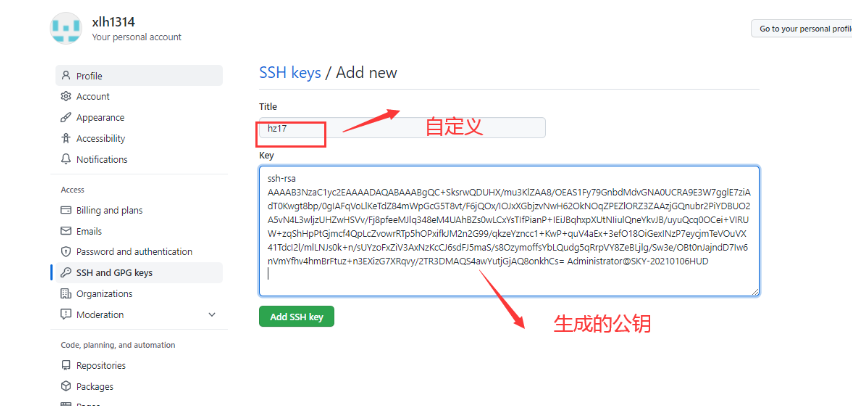Click the Appearance paintbrush icon
Viewport: 852px width, 406px height.
coord(66,117)
